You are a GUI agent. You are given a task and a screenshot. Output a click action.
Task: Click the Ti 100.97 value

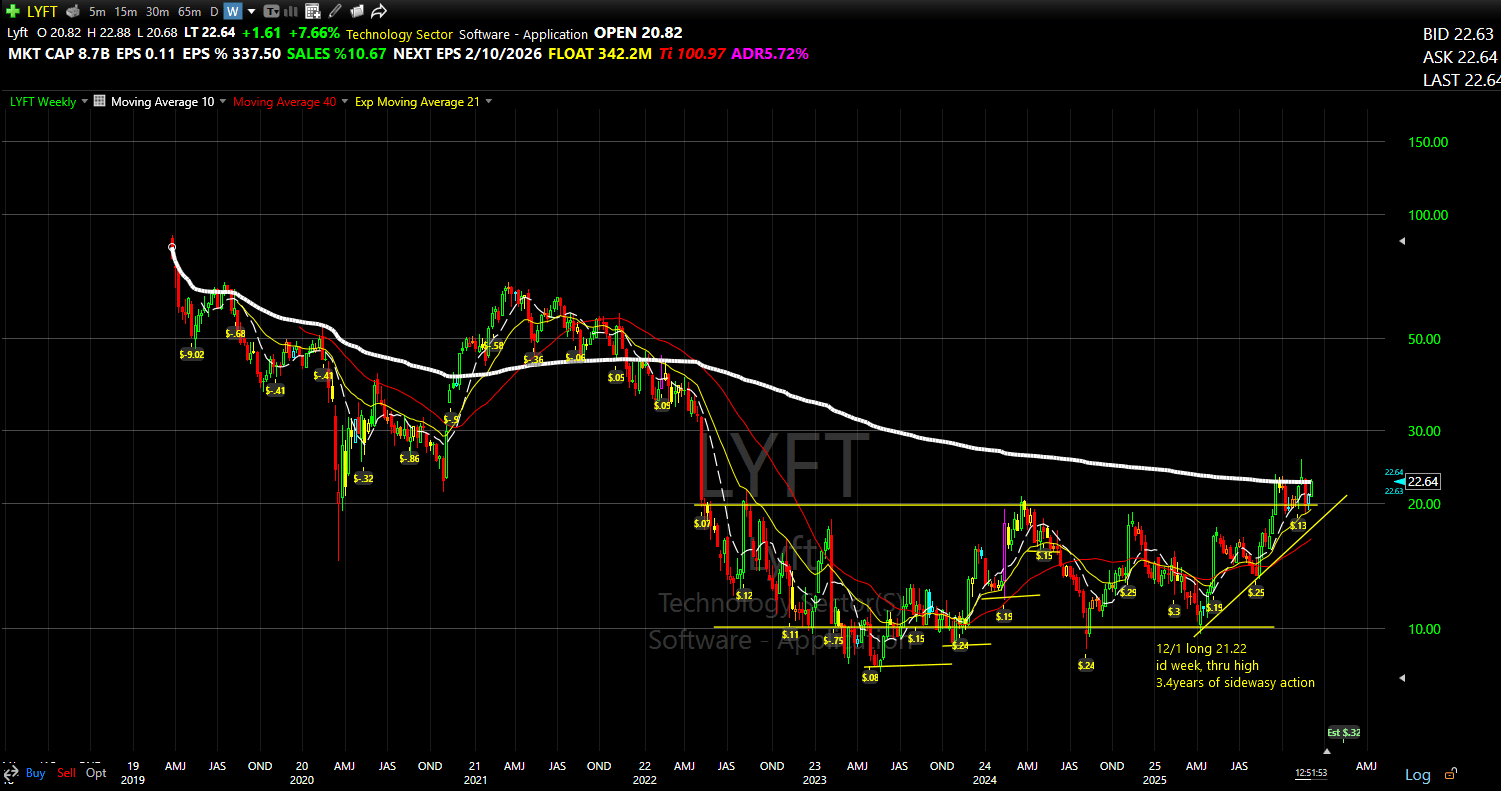[x=692, y=54]
